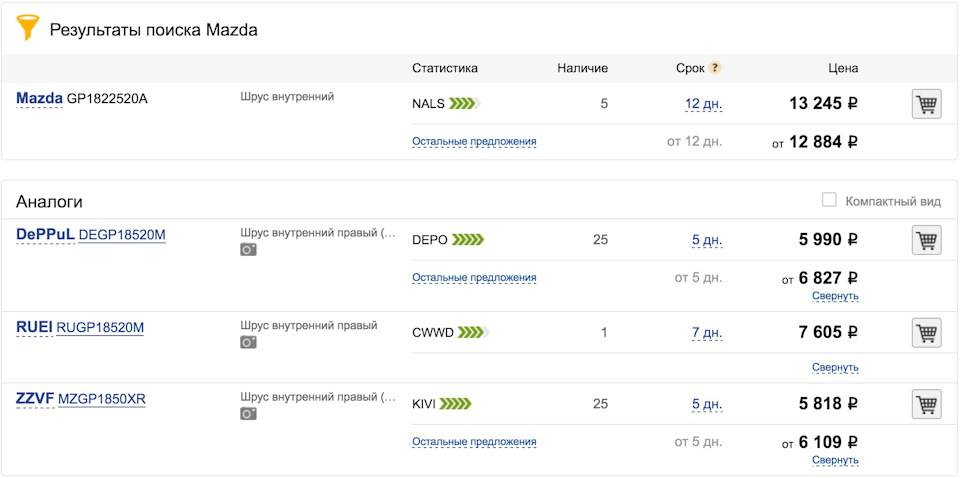Open photo of DePPuL part
This screenshot has height=478, width=960.
(248, 250)
